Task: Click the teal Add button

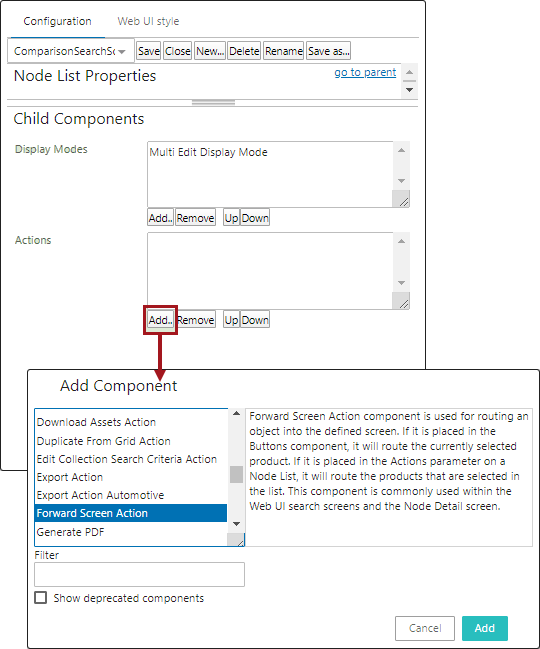Action: click(485, 628)
